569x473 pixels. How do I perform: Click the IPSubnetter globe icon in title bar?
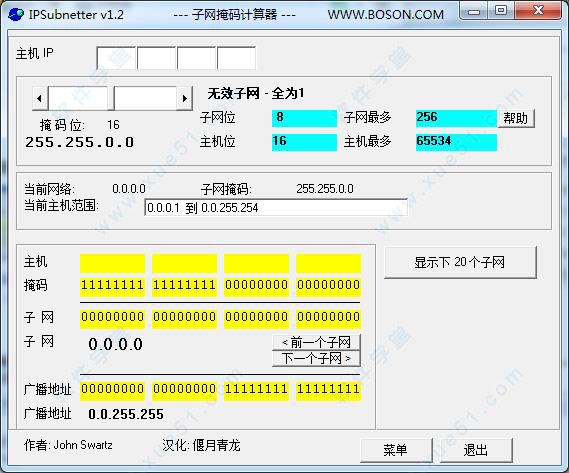(16, 14)
